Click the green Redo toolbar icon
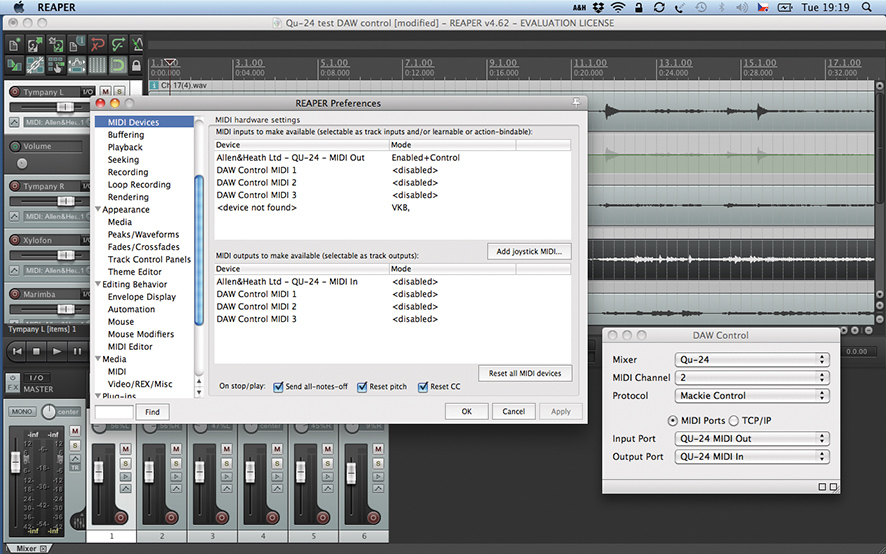Viewport: 886px width, 554px height. coord(118,44)
